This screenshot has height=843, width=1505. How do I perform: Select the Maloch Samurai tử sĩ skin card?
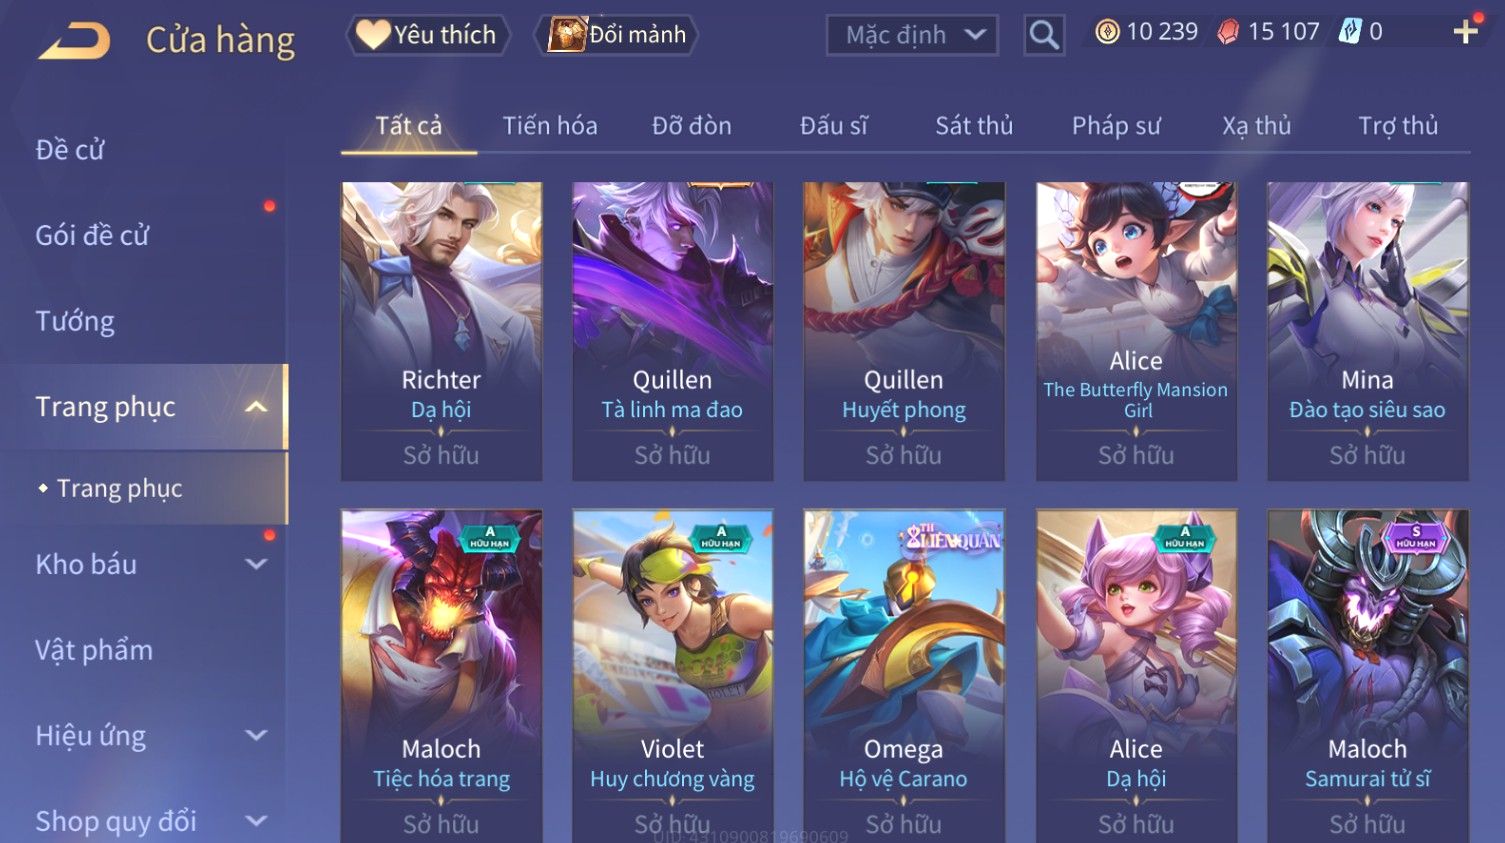(1368, 676)
